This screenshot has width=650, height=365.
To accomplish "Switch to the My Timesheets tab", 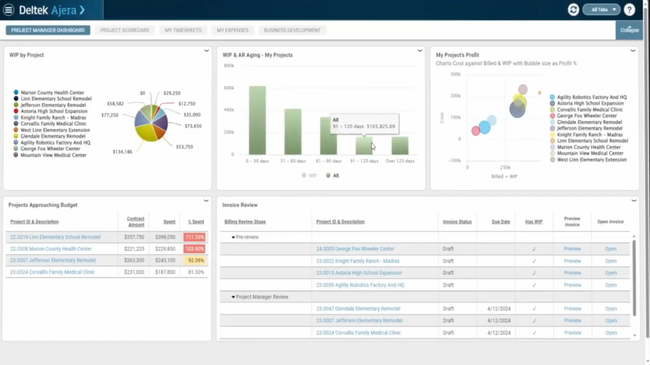I will 183,30.
